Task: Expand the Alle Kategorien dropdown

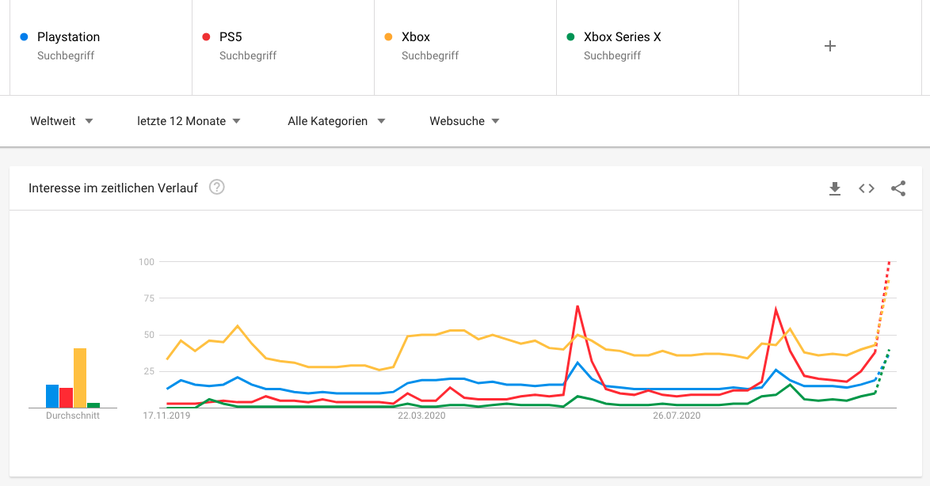Action: pyautogui.click(x=336, y=121)
